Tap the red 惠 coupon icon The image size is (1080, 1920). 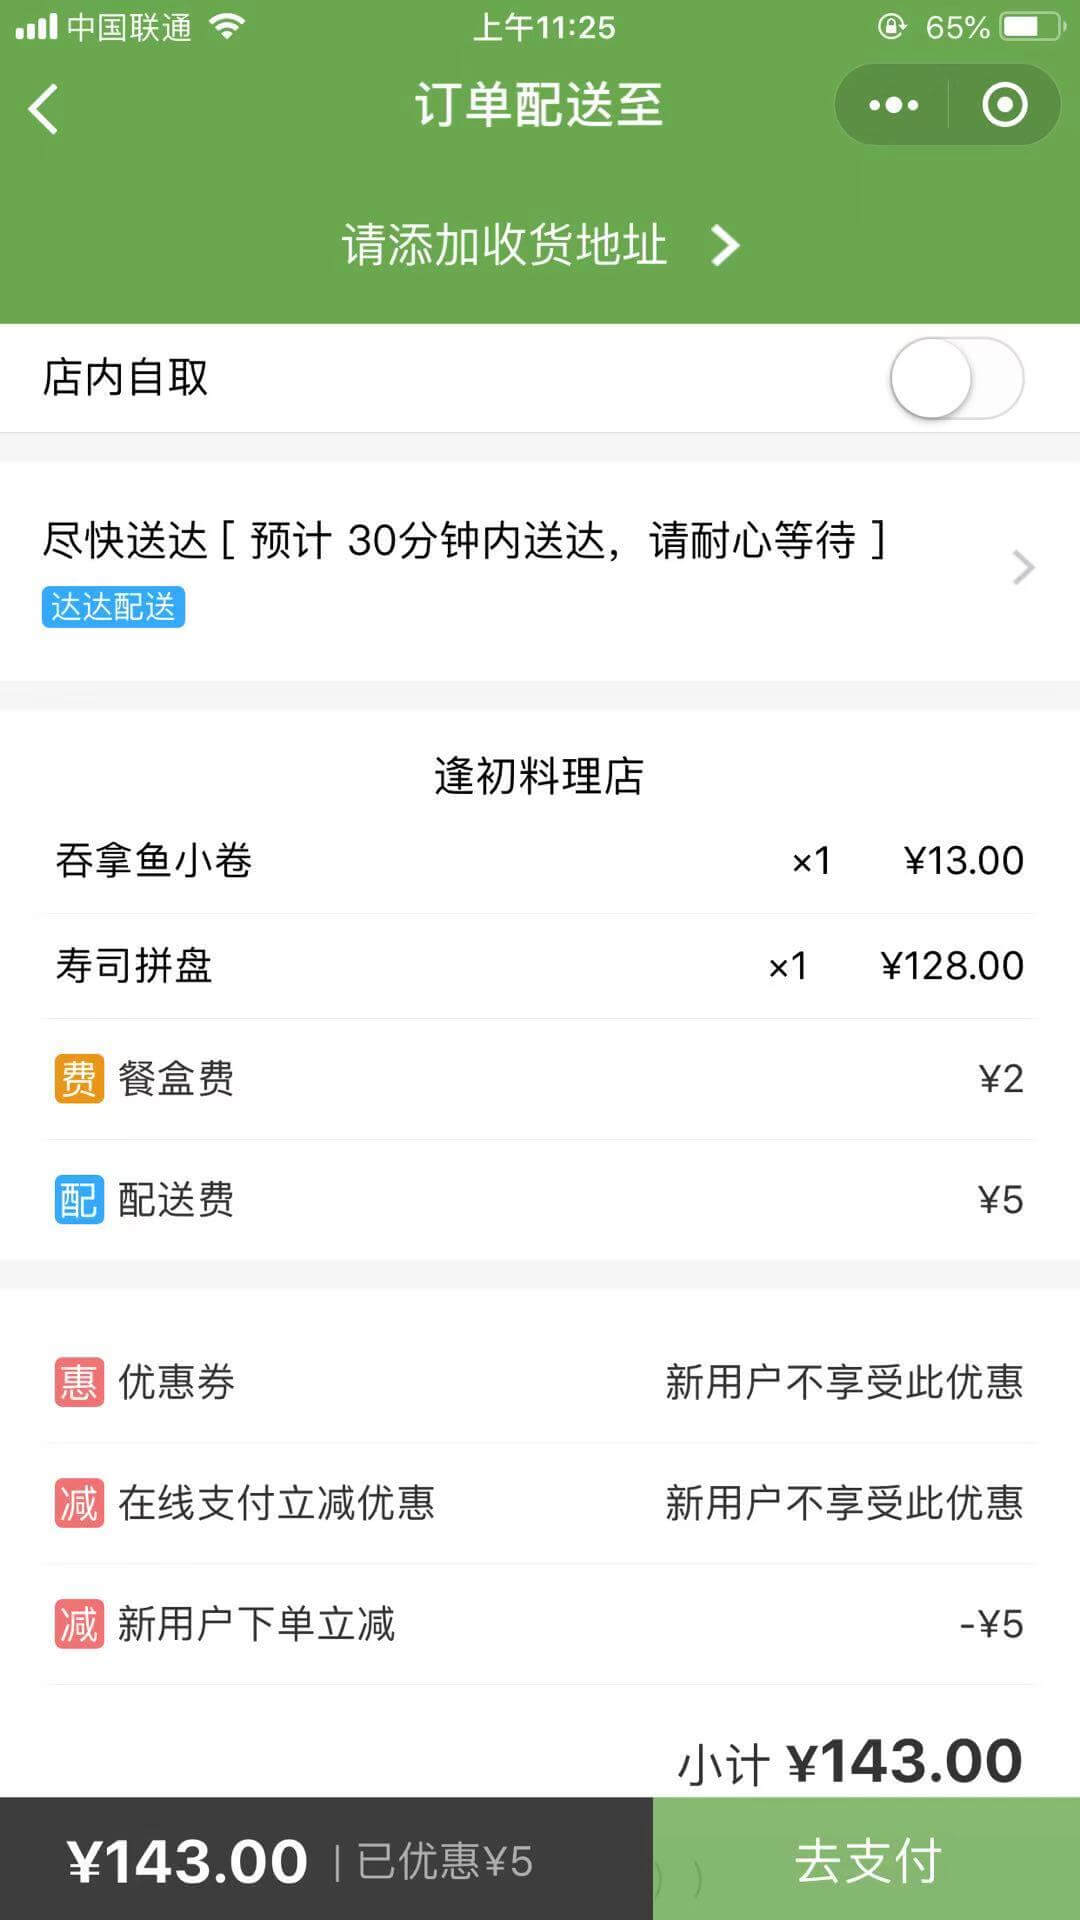tap(79, 1382)
